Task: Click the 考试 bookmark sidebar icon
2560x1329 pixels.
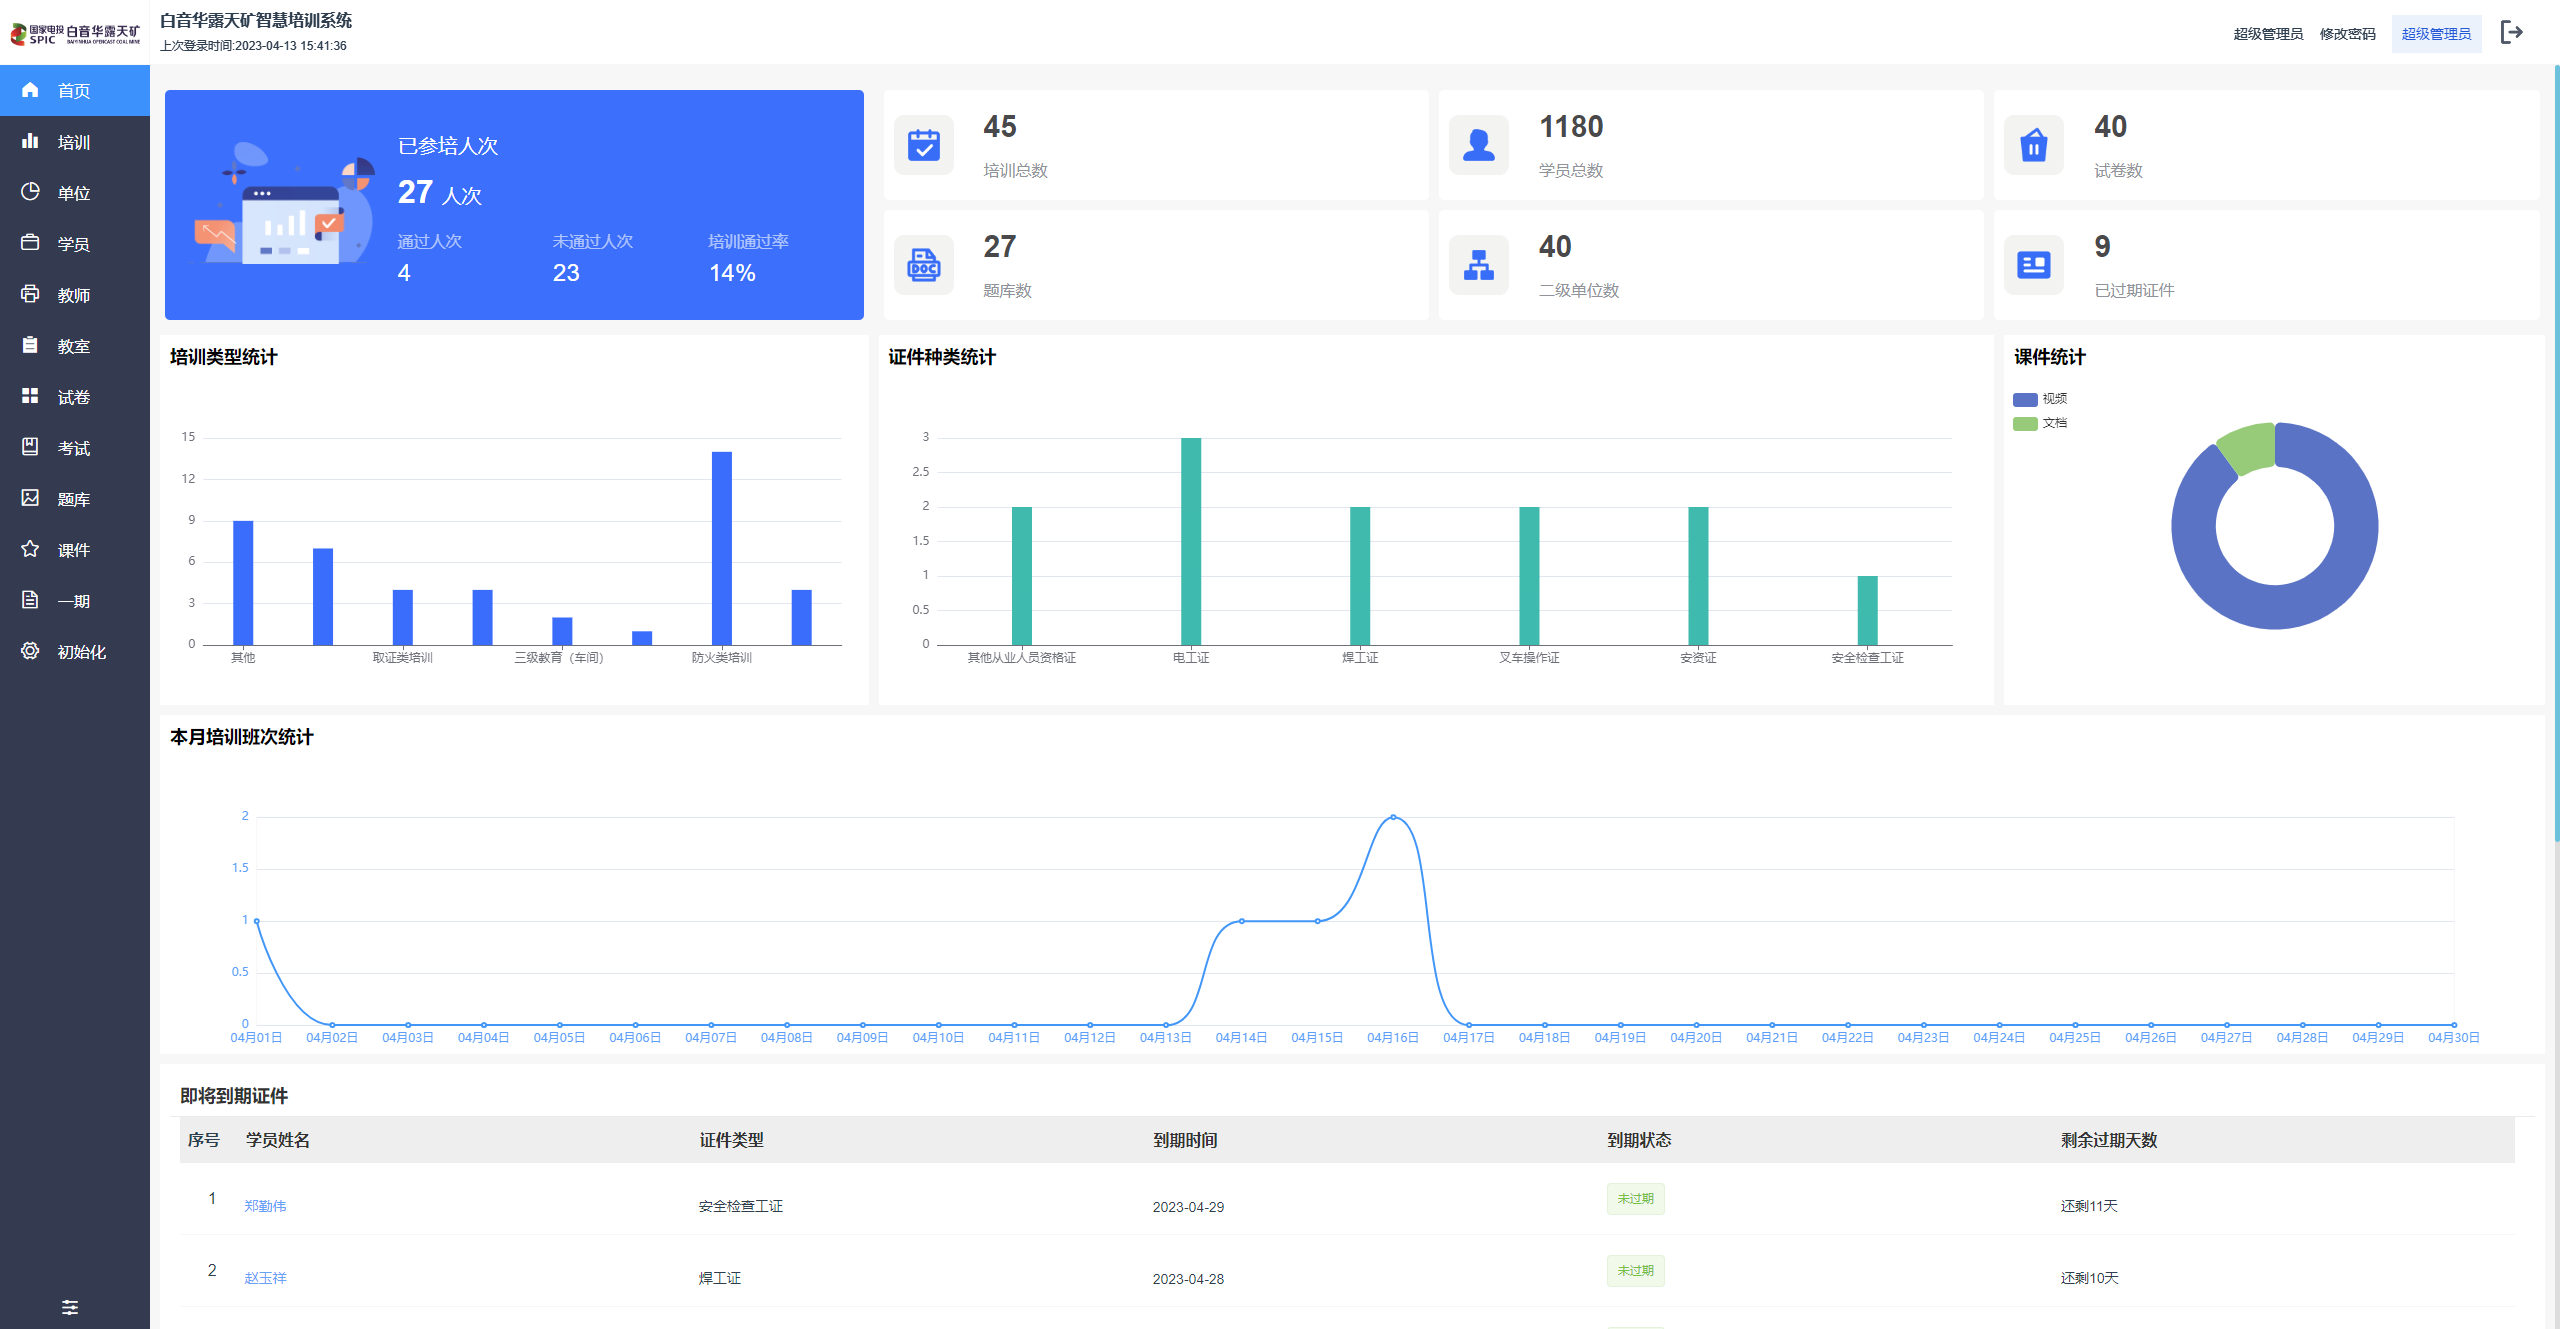Action: click(x=30, y=447)
